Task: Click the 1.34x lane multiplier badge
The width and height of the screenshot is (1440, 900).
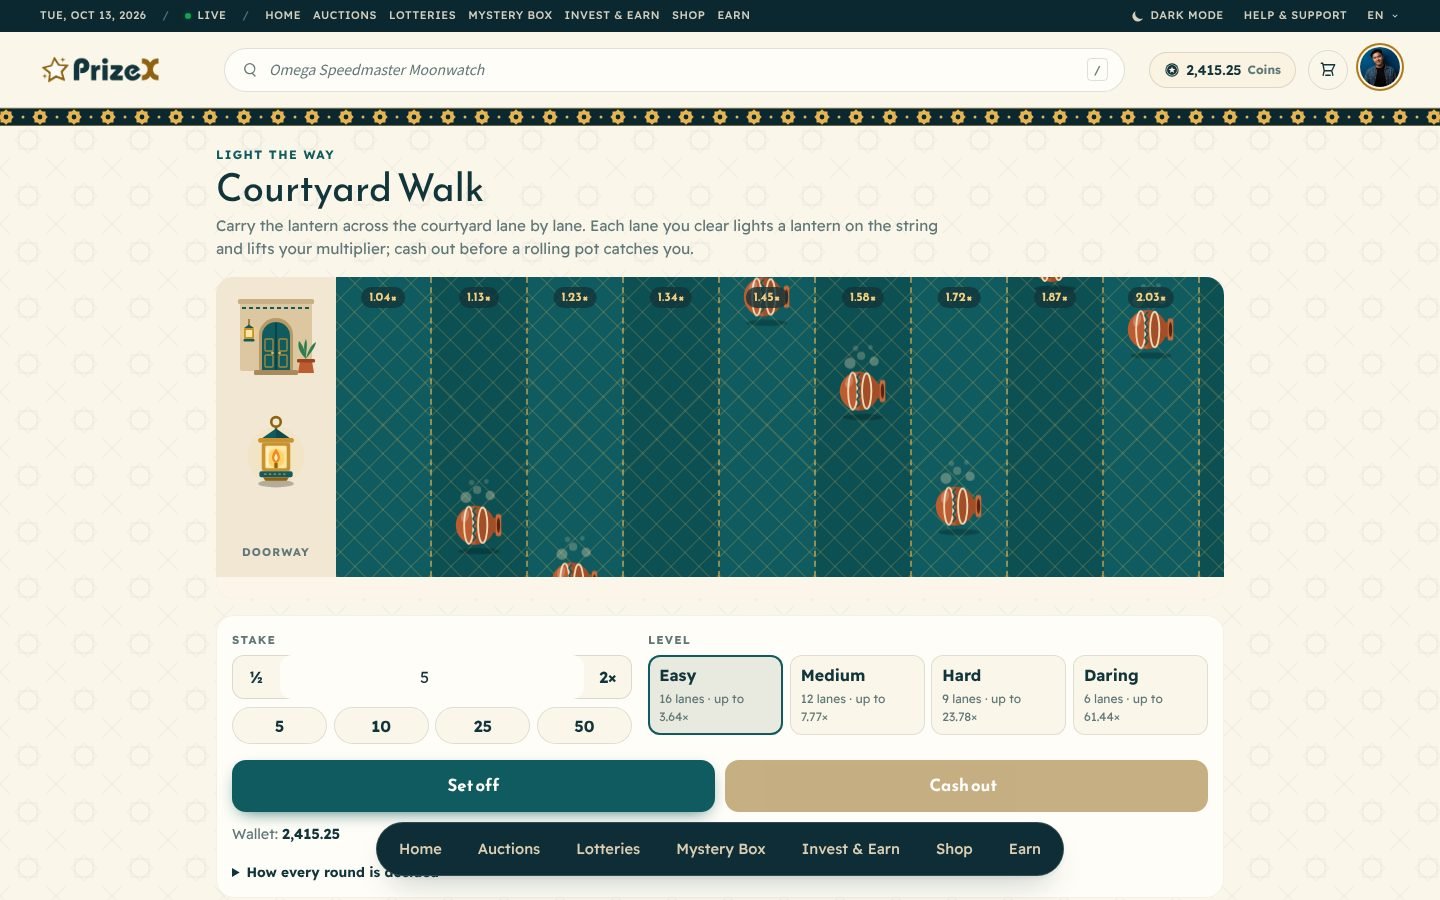Action: [x=670, y=297]
